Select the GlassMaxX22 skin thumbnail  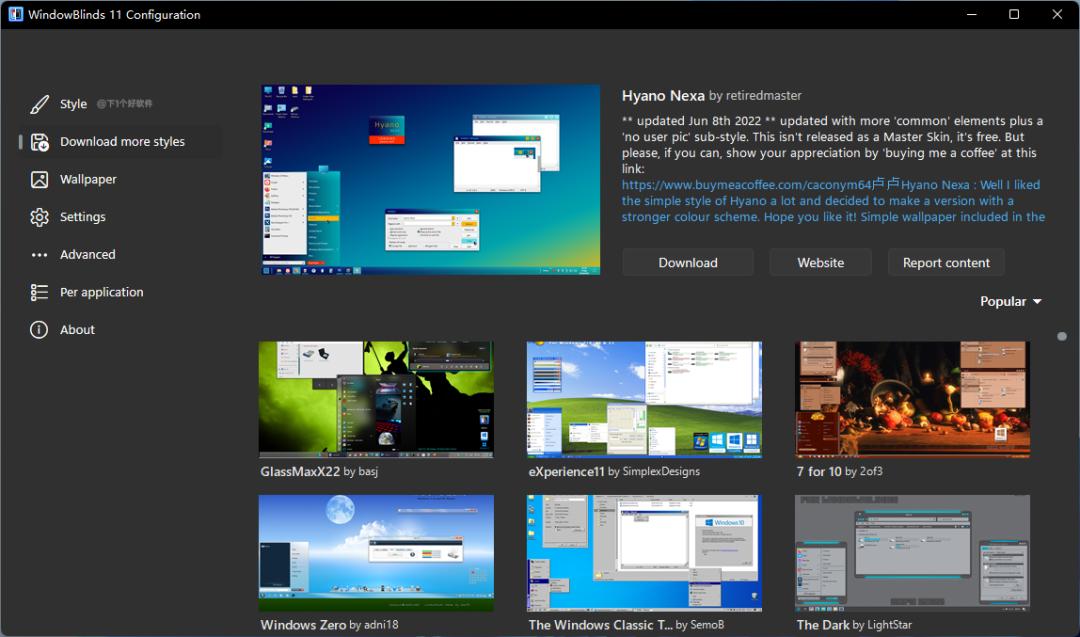[375, 399]
